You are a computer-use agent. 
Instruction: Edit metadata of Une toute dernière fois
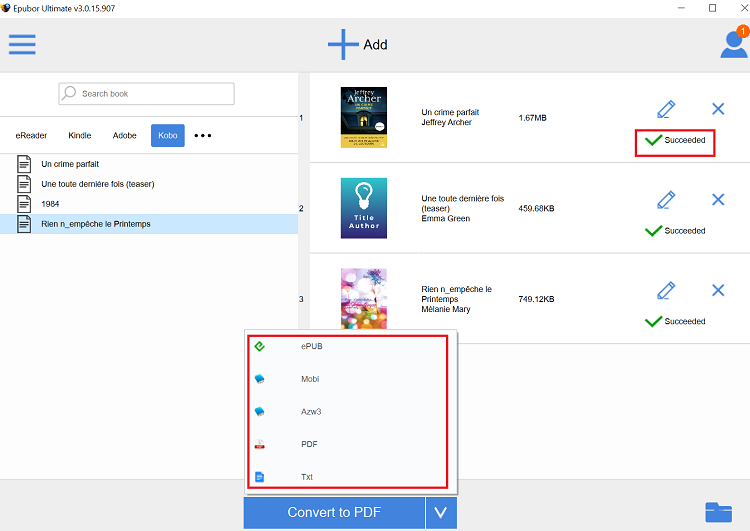tap(666, 200)
